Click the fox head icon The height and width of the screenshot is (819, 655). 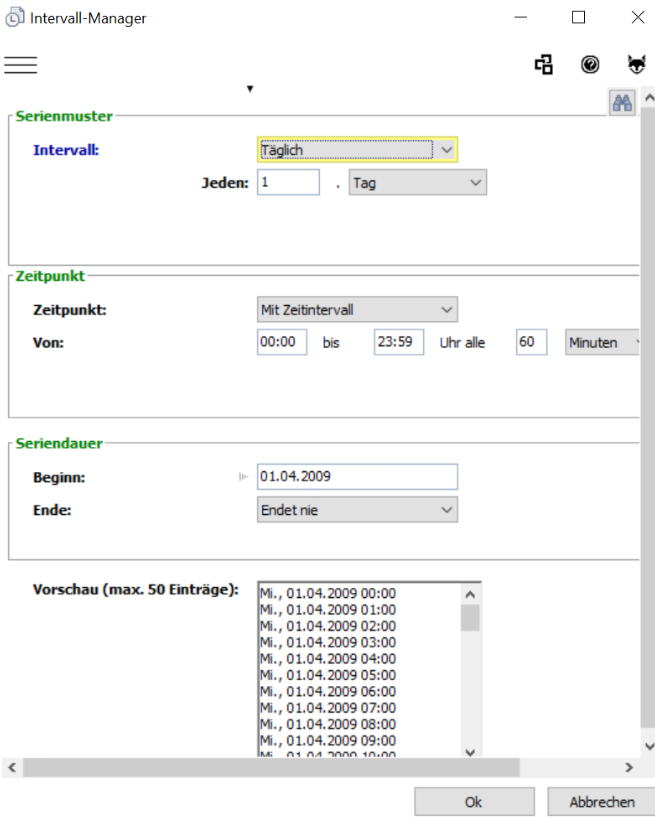[636, 65]
